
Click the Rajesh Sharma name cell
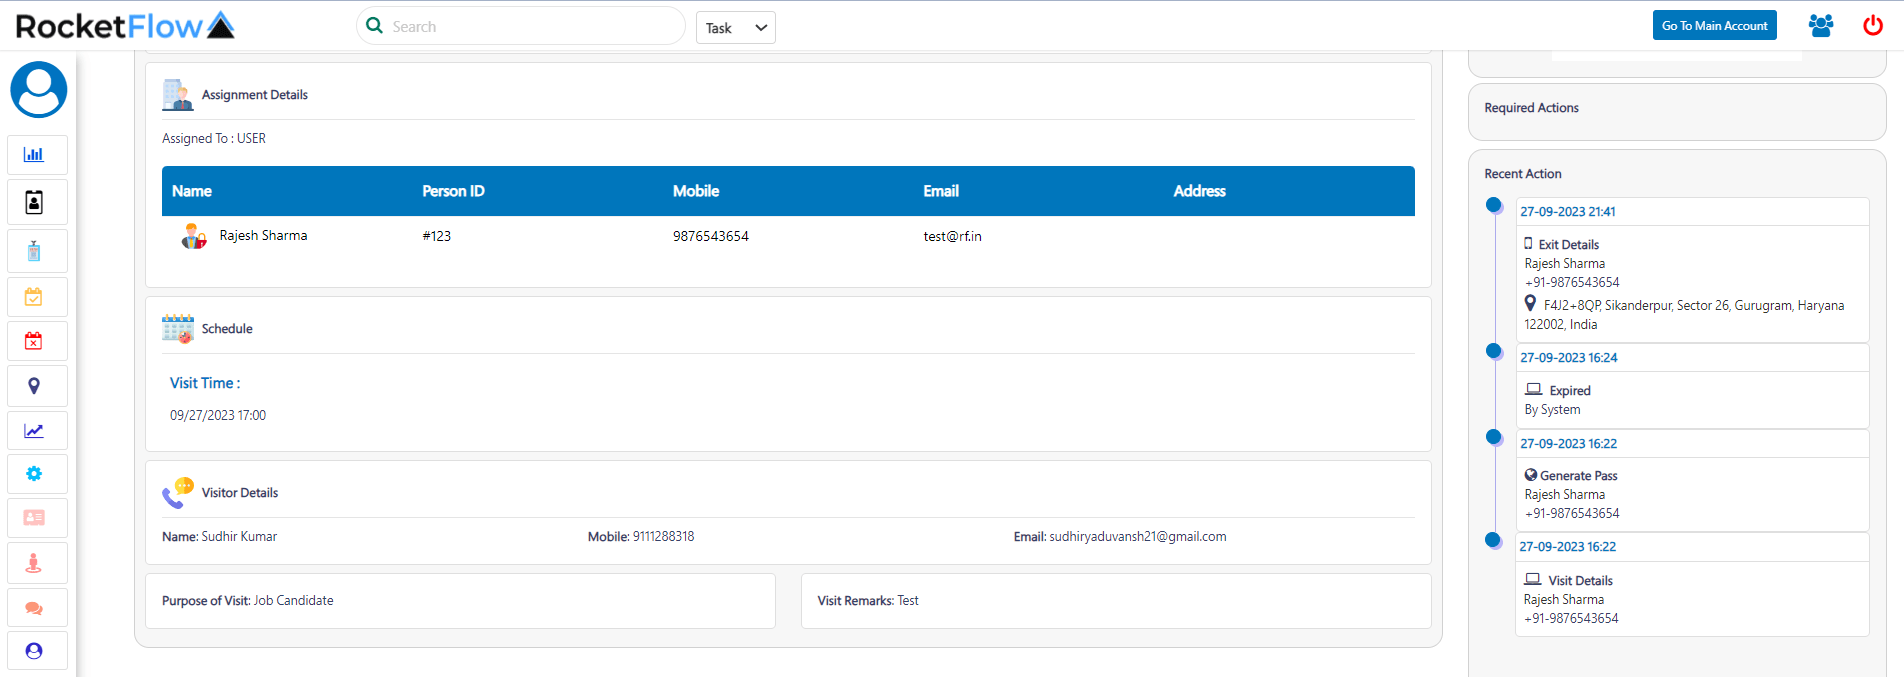tap(264, 236)
